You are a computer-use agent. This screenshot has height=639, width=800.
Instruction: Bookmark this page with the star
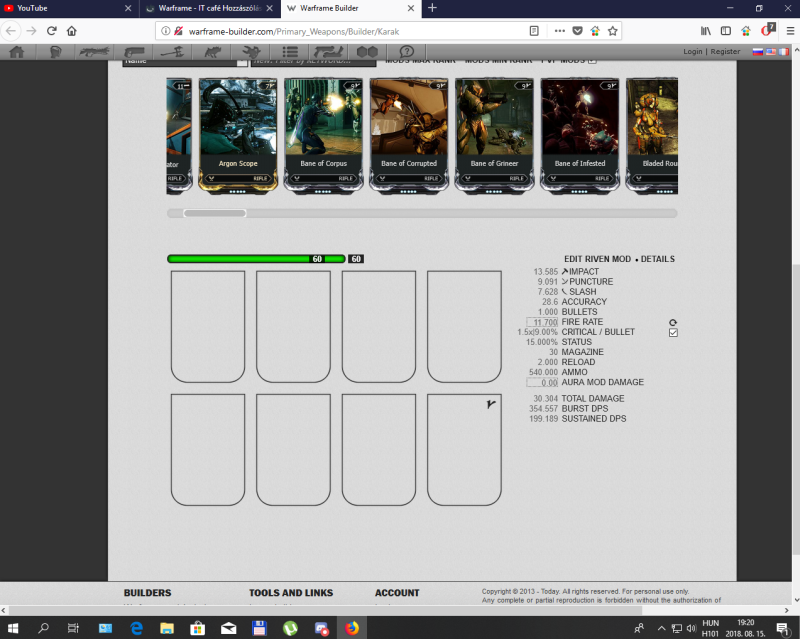pyautogui.click(x=613, y=31)
